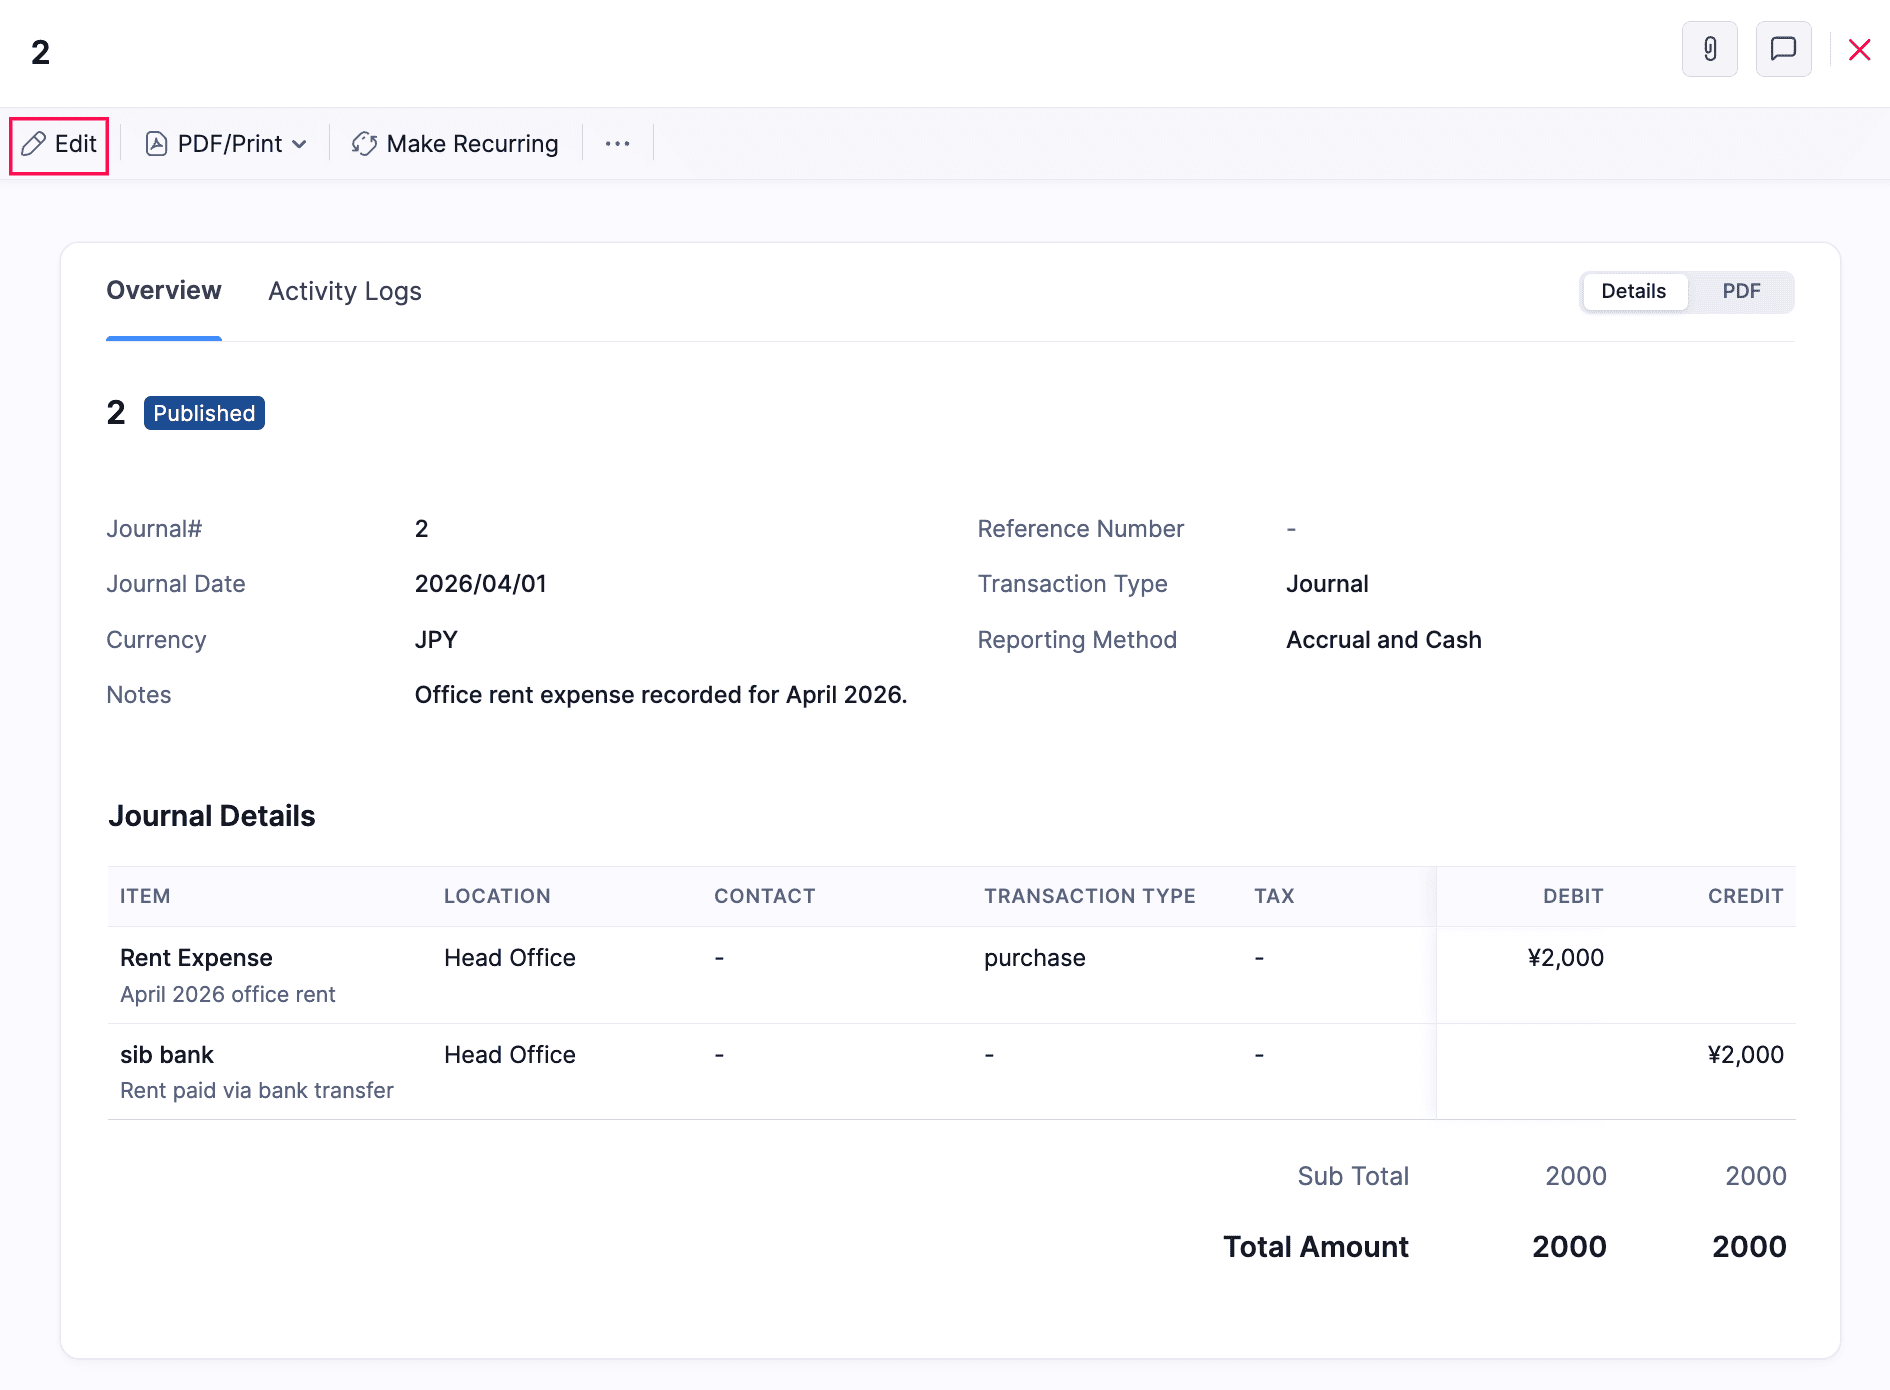This screenshot has height=1390, width=1890.
Task: Click the Rent Expense line item
Action: (196, 958)
